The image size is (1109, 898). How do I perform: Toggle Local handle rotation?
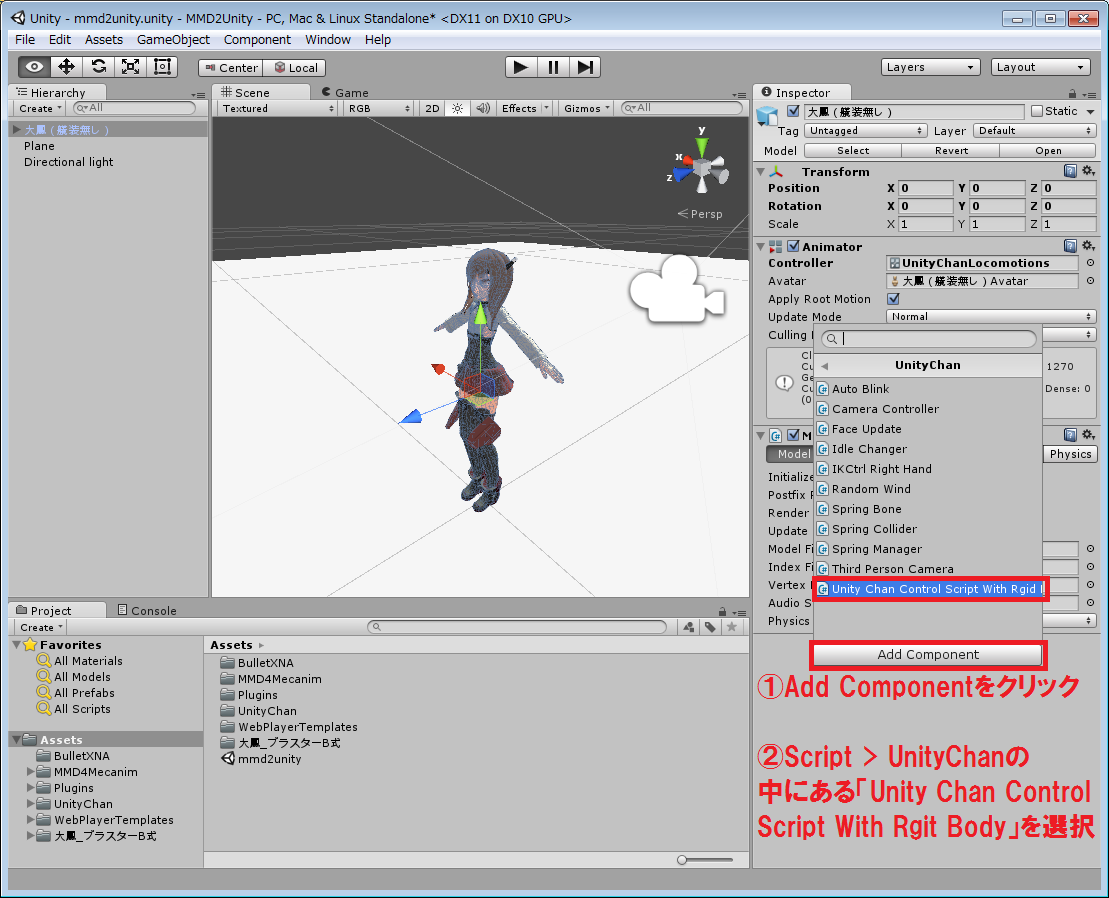[294, 68]
